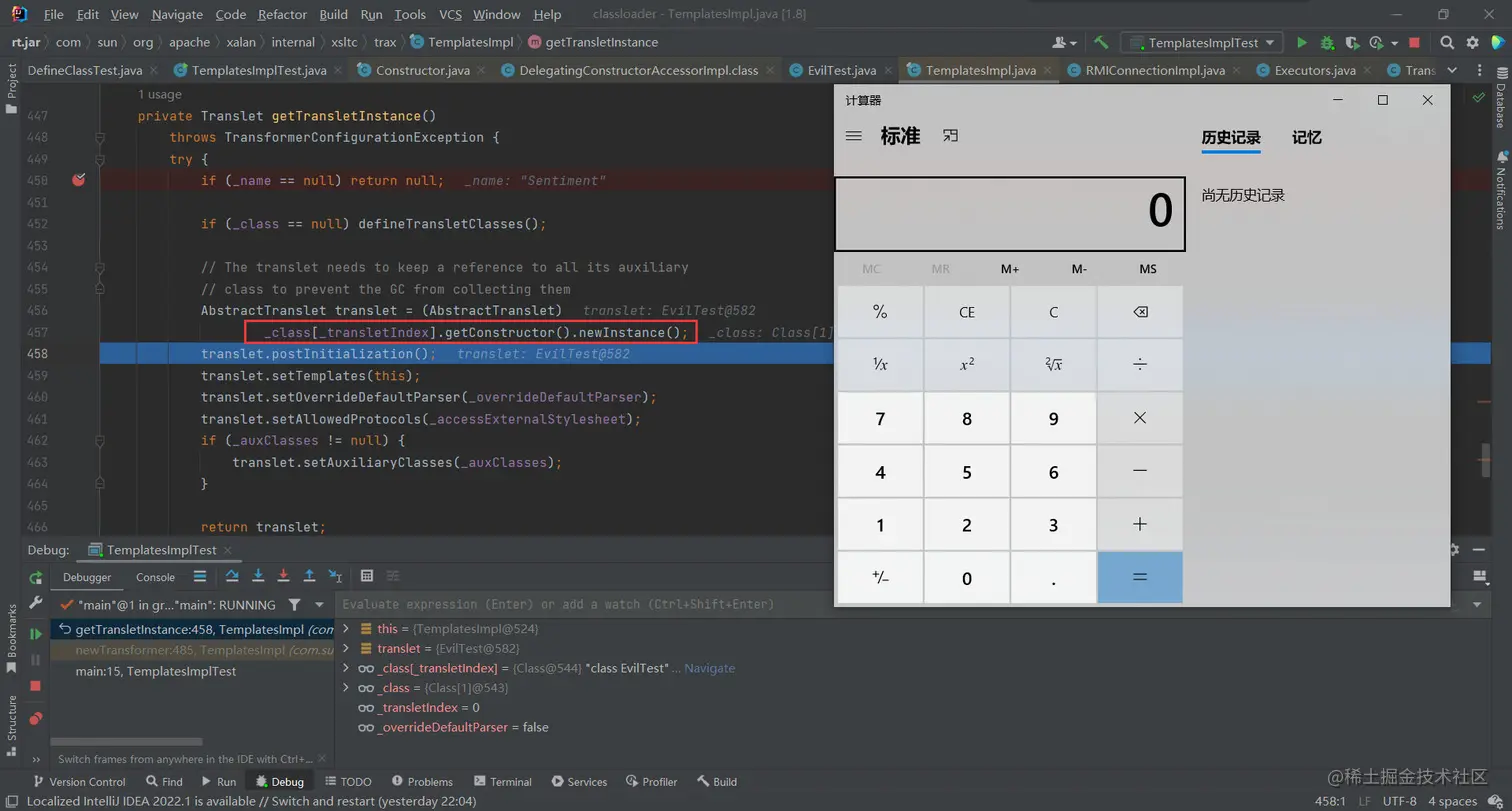This screenshot has width=1512, height=811.
Task: Click Calculator hamburger navigation menu icon
Action: tap(853, 136)
